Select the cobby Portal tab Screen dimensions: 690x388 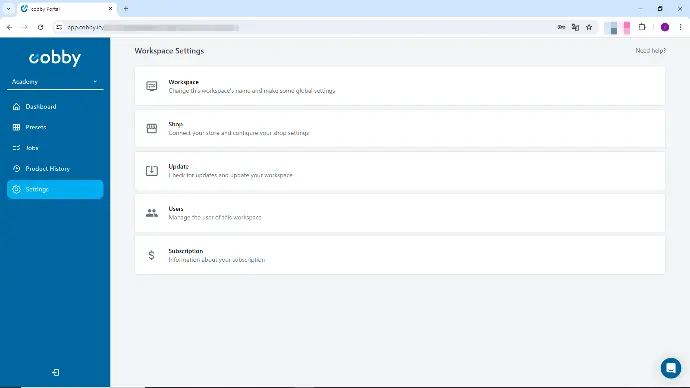click(x=66, y=9)
